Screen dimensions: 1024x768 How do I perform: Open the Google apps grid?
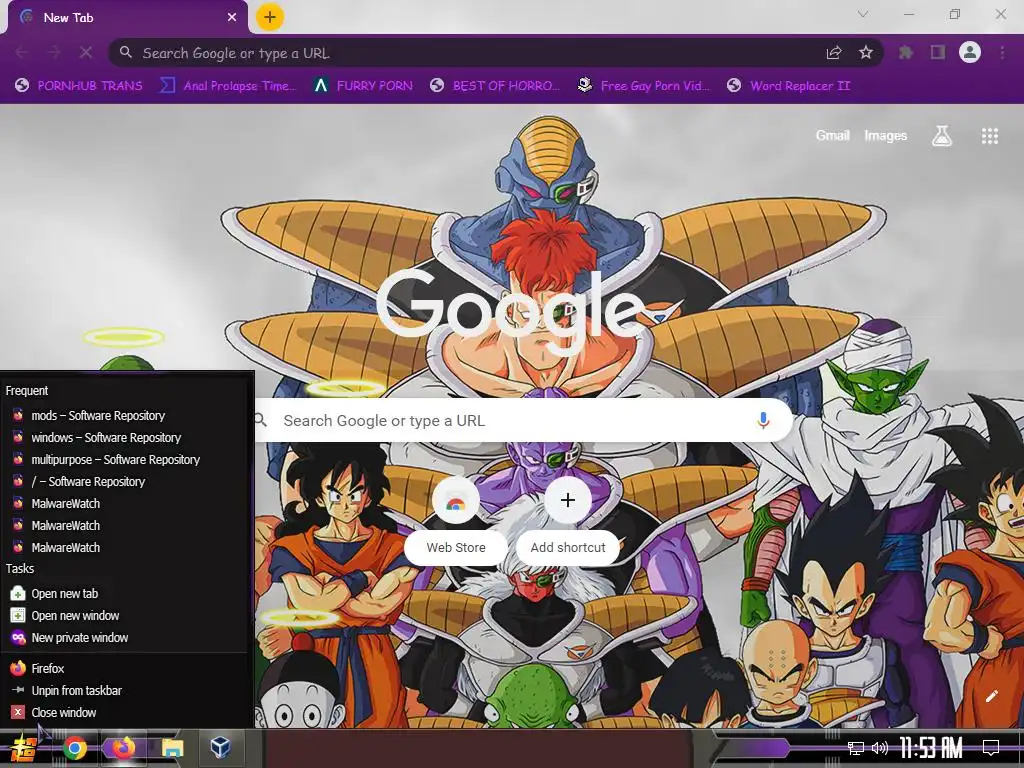990,136
